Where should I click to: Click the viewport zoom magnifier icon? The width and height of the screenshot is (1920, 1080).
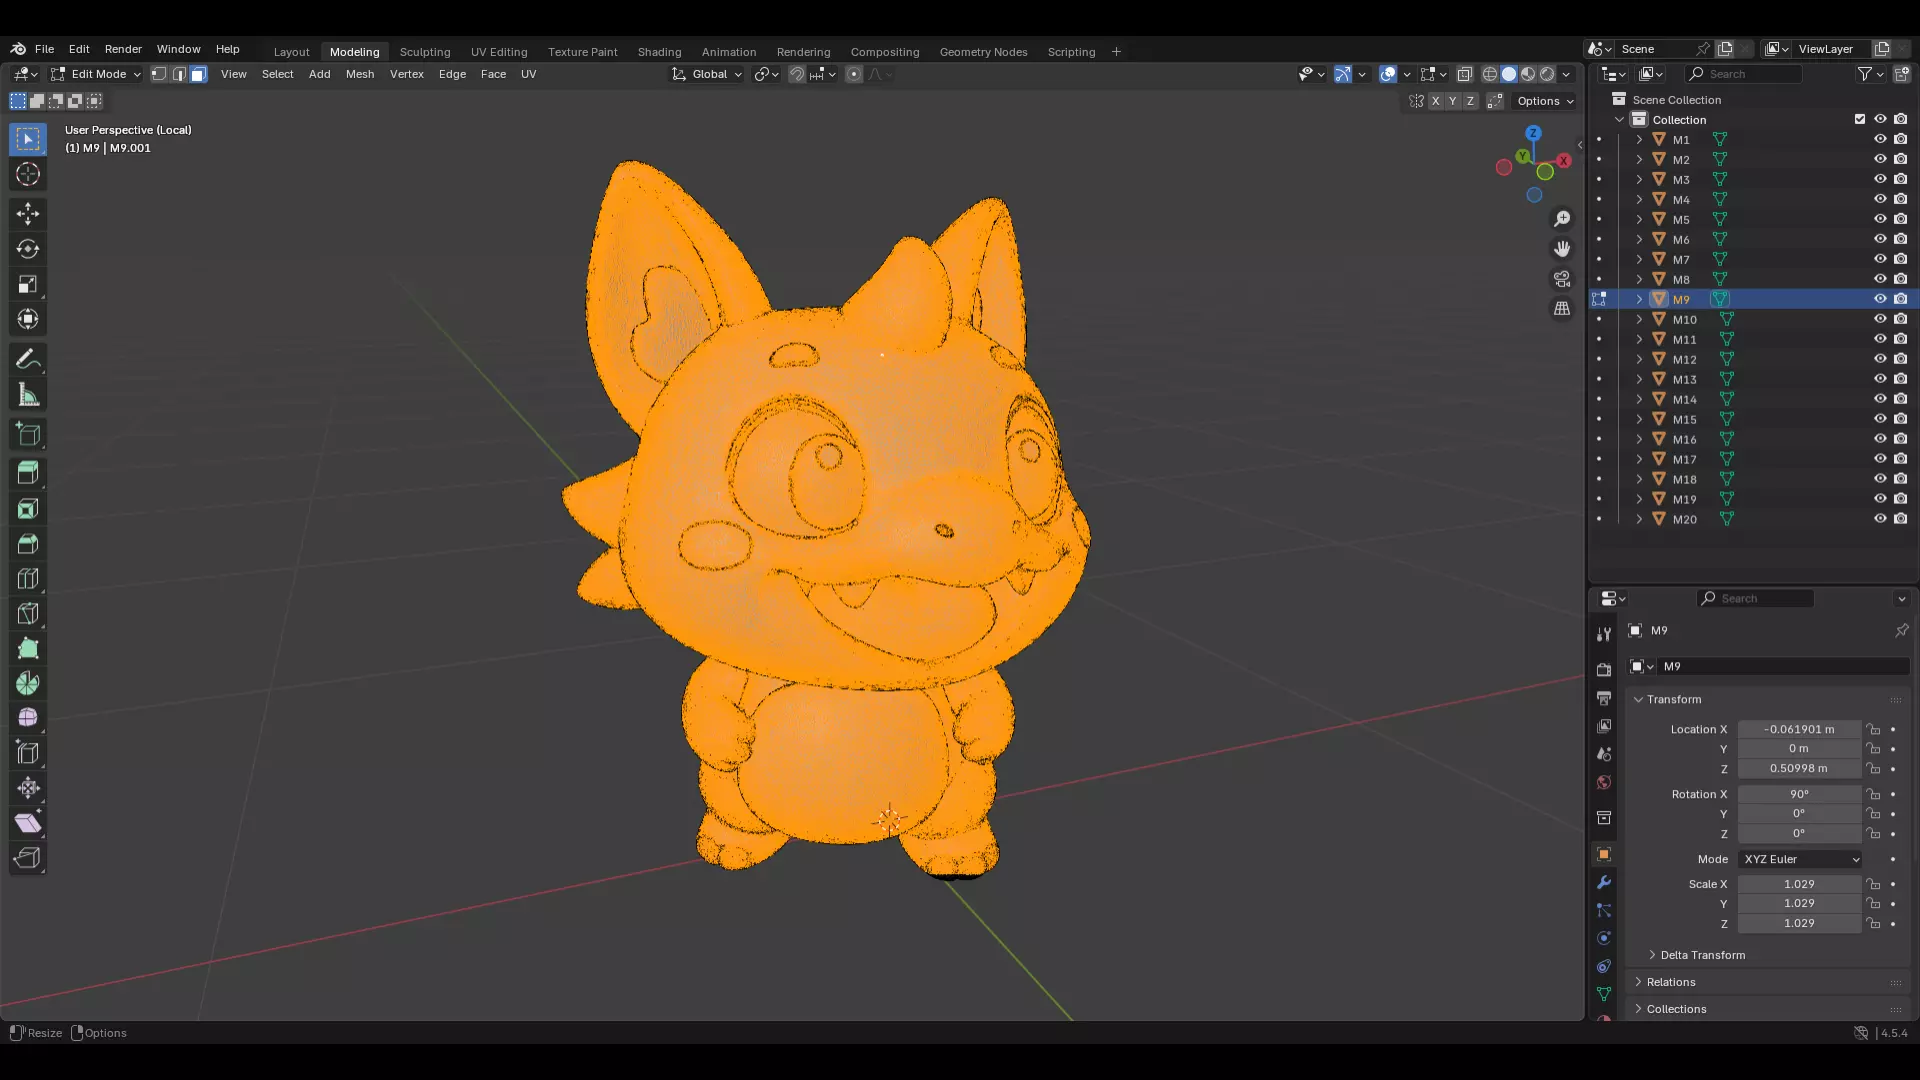pos(1562,219)
